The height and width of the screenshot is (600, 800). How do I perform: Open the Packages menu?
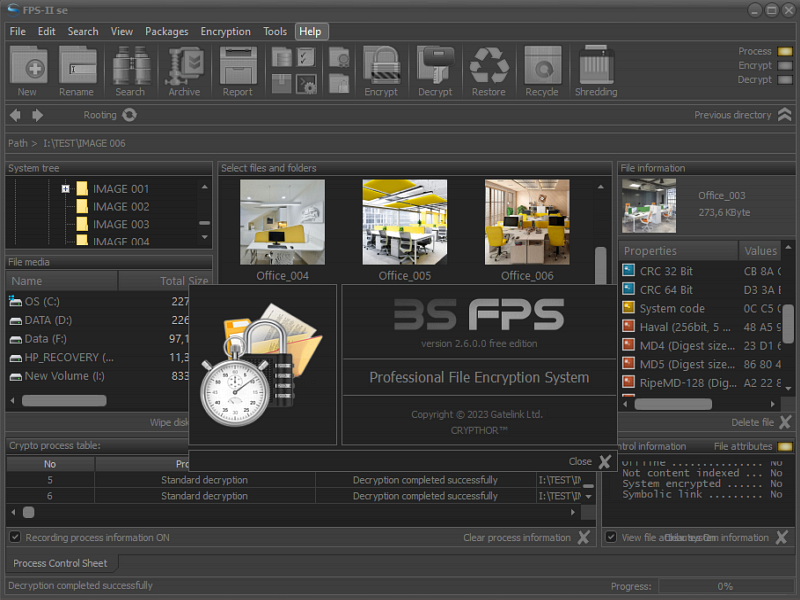166,31
